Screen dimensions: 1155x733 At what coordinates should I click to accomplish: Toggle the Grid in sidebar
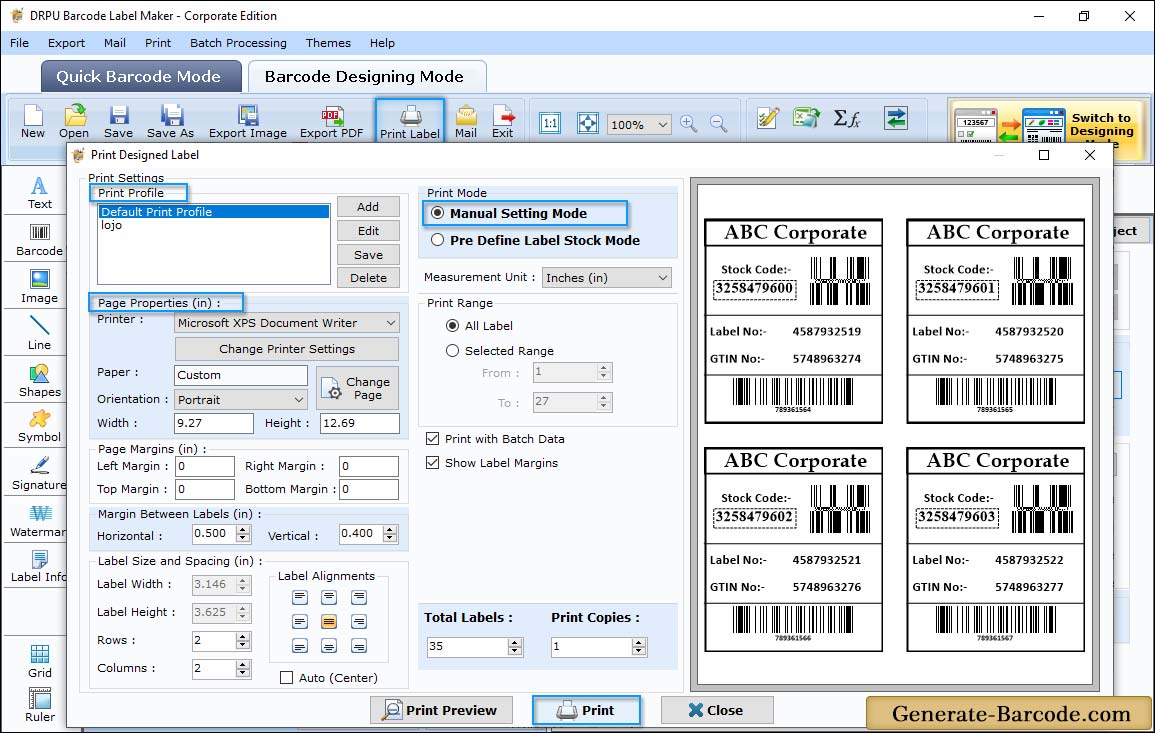[x=40, y=662]
